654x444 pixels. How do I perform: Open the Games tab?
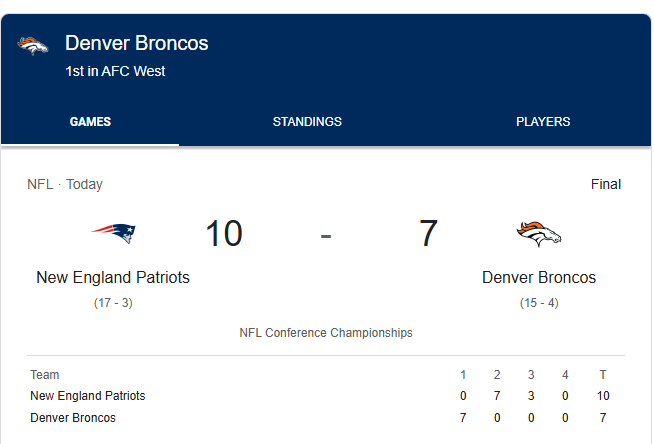[90, 122]
